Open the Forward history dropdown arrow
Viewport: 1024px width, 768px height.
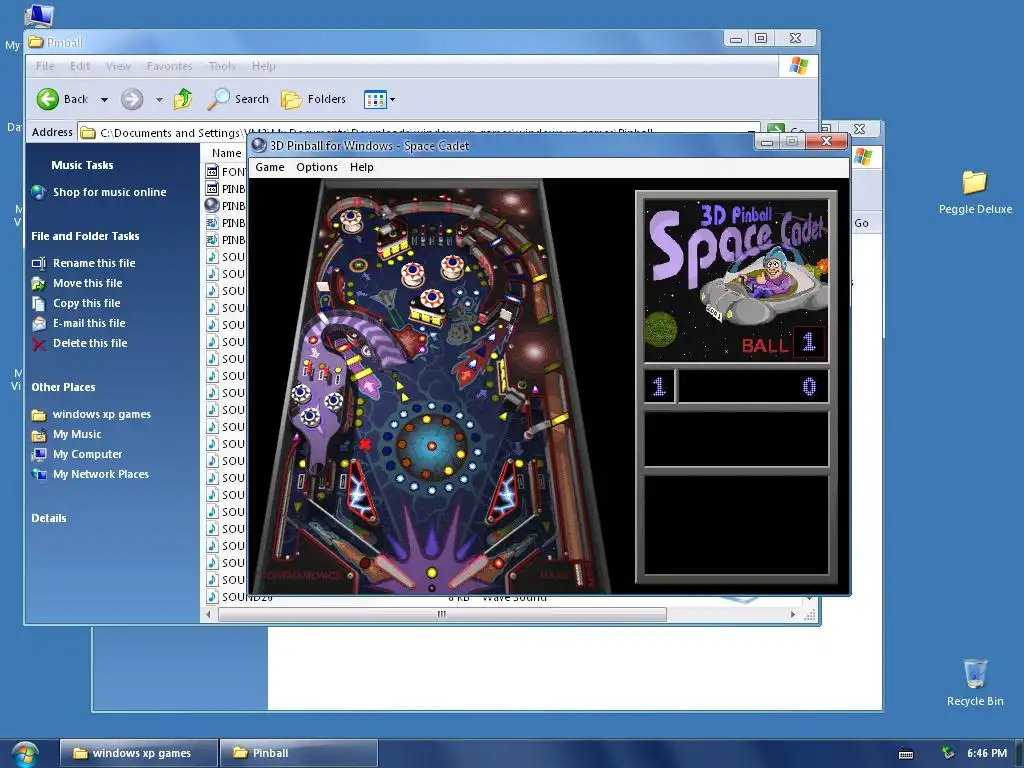[x=159, y=100]
